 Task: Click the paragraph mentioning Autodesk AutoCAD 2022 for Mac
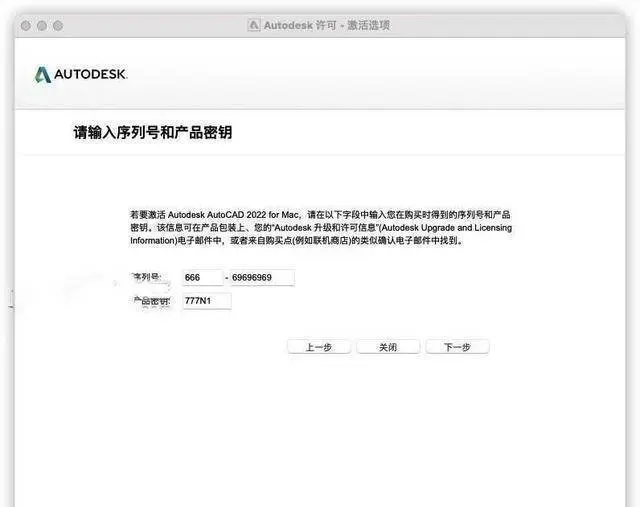(x=321, y=227)
